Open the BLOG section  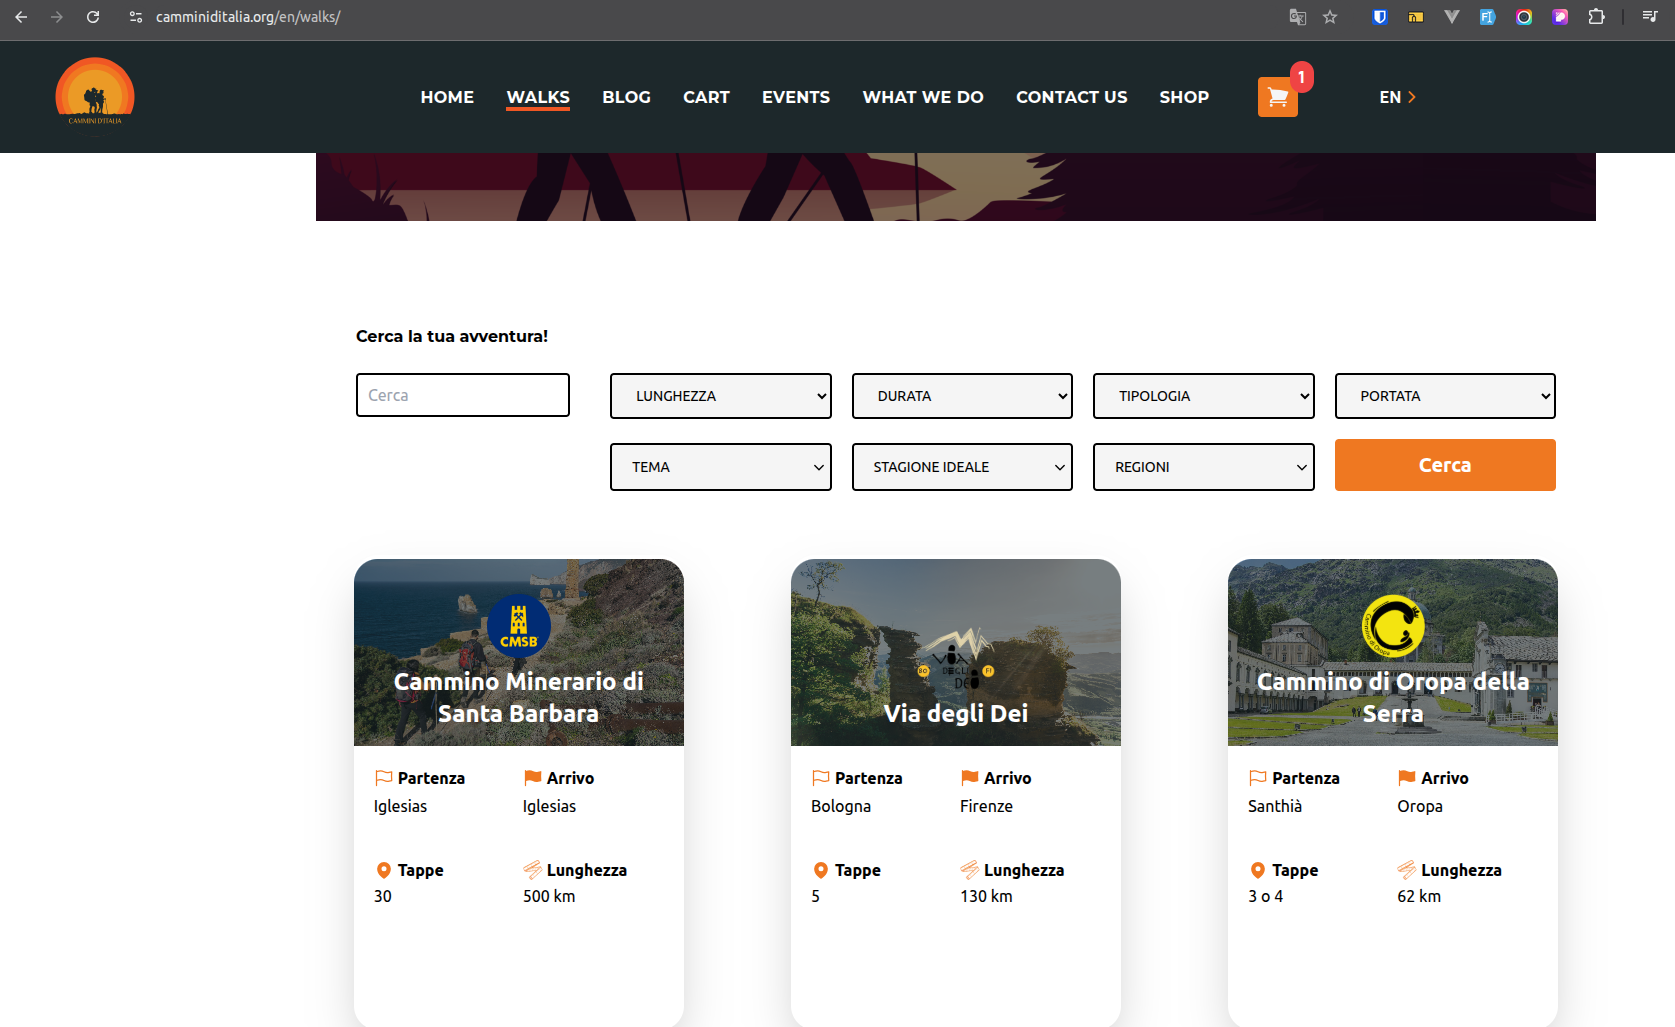(x=626, y=97)
